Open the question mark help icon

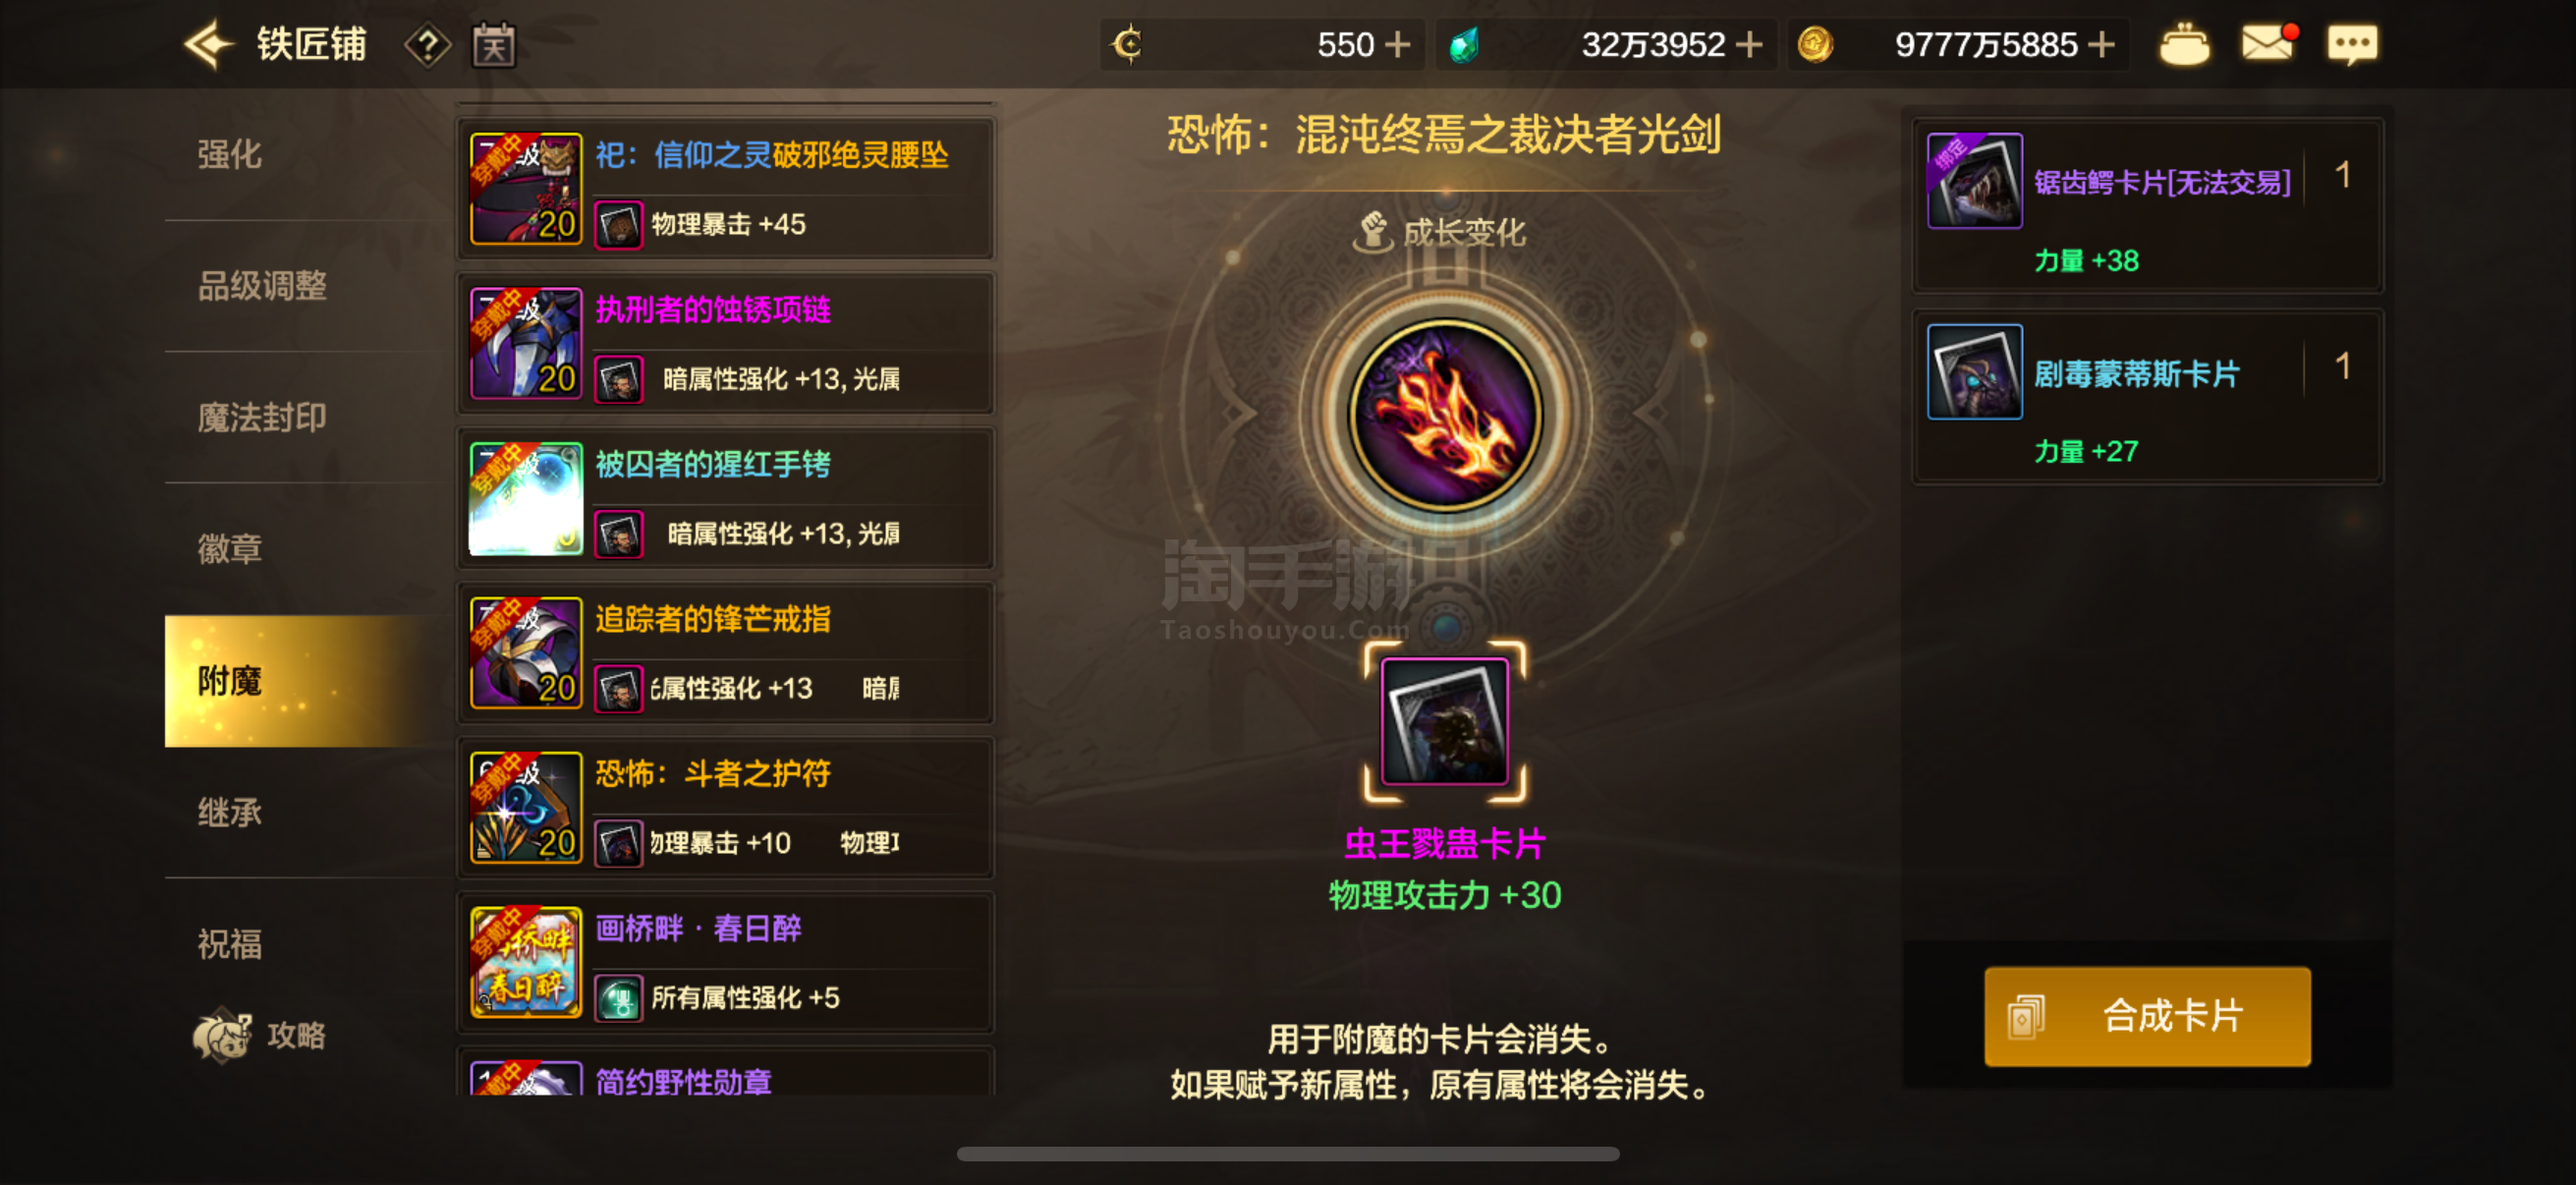point(427,45)
